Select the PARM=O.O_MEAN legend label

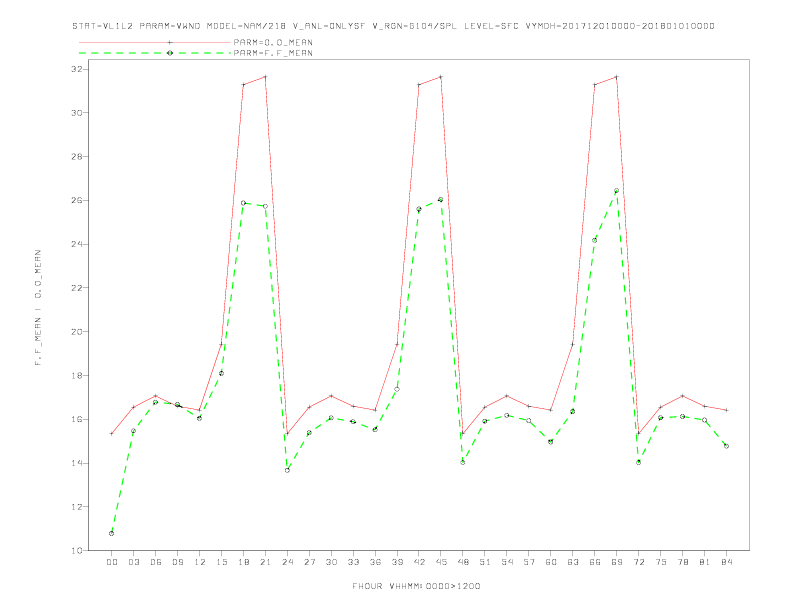pyautogui.click(x=273, y=42)
